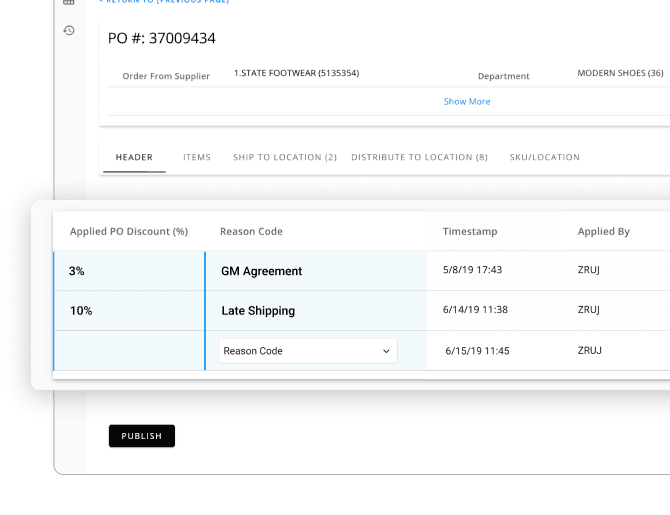Open the Reason Code dropdown
The image size is (670, 515).
(308, 351)
